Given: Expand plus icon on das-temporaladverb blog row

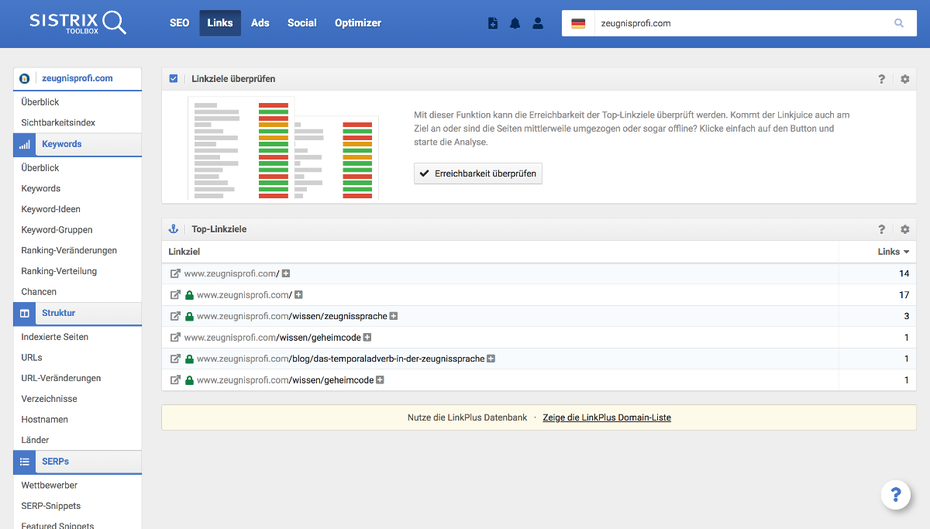Looking at the screenshot, I should pyautogui.click(x=491, y=359).
